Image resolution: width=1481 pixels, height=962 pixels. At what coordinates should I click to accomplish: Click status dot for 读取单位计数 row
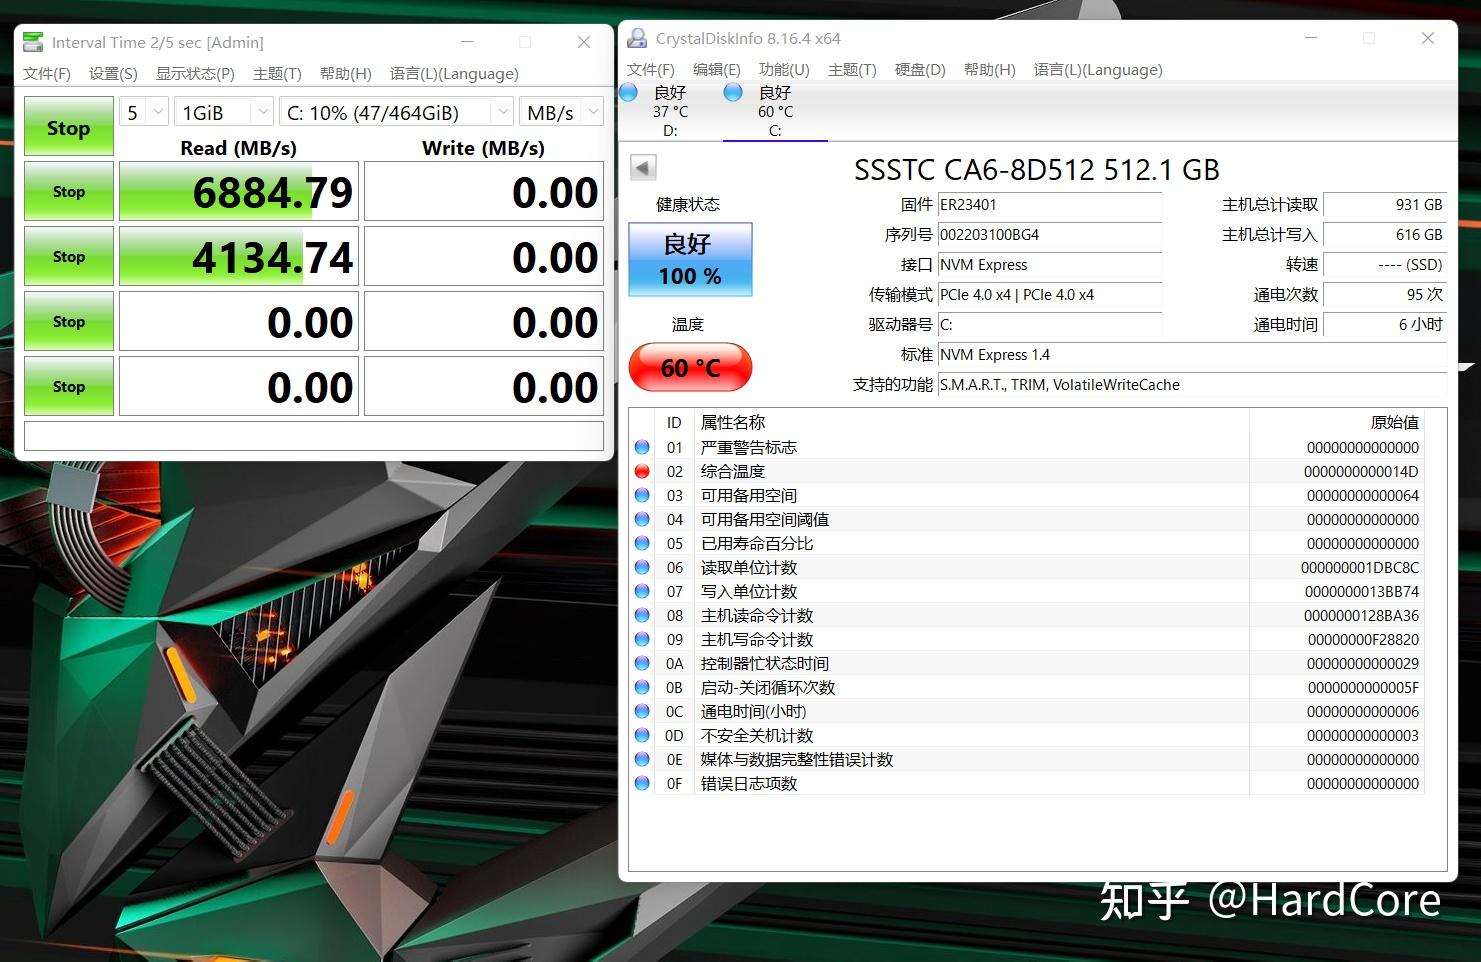click(642, 567)
